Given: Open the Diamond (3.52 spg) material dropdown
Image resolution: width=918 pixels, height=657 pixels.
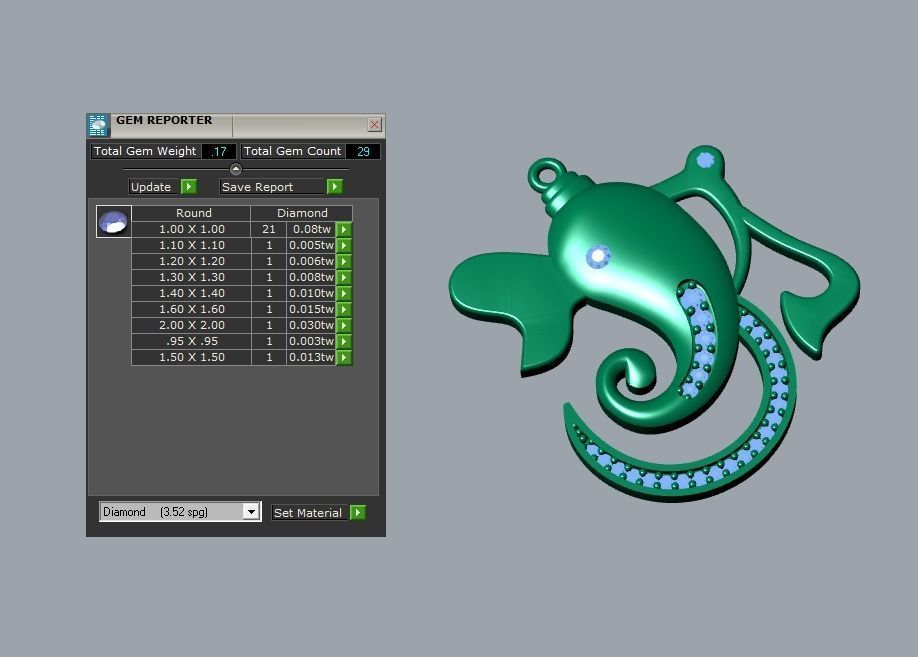Looking at the screenshot, I should click(x=251, y=512).
